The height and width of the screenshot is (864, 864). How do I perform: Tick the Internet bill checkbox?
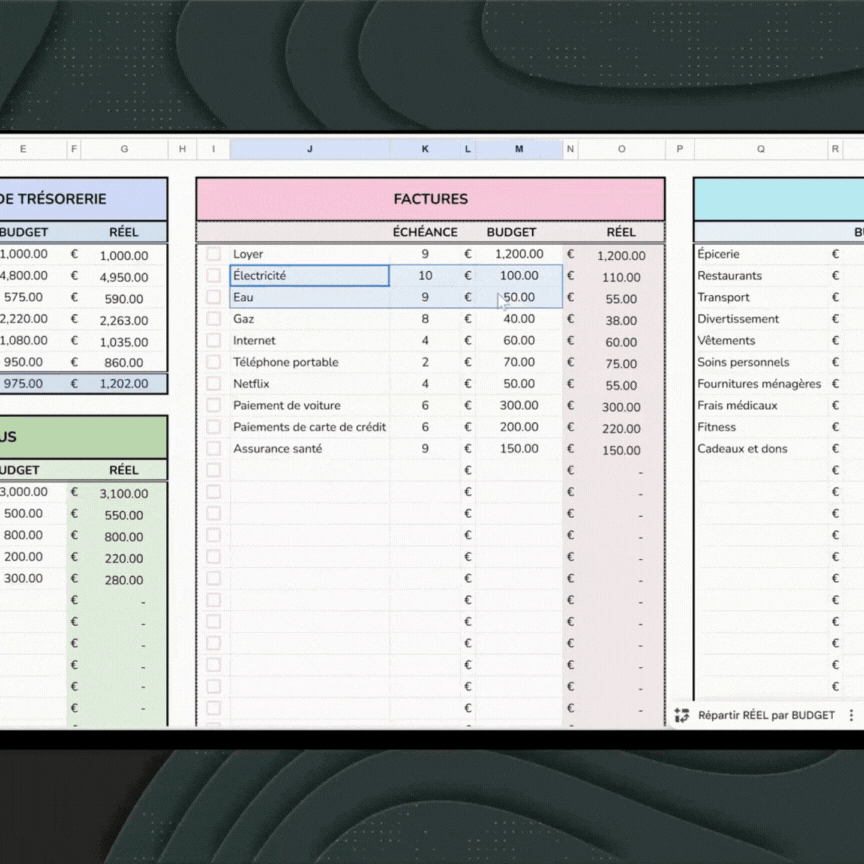coord(213,341)
